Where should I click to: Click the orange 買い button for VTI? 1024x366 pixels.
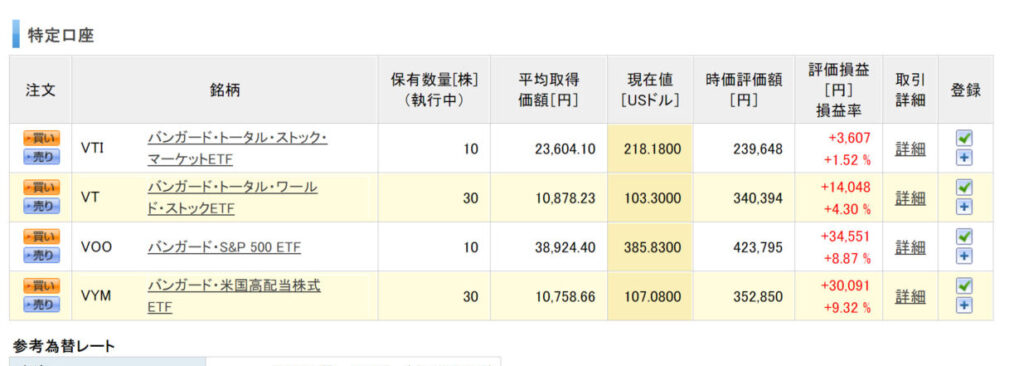[x=41, y=139]
